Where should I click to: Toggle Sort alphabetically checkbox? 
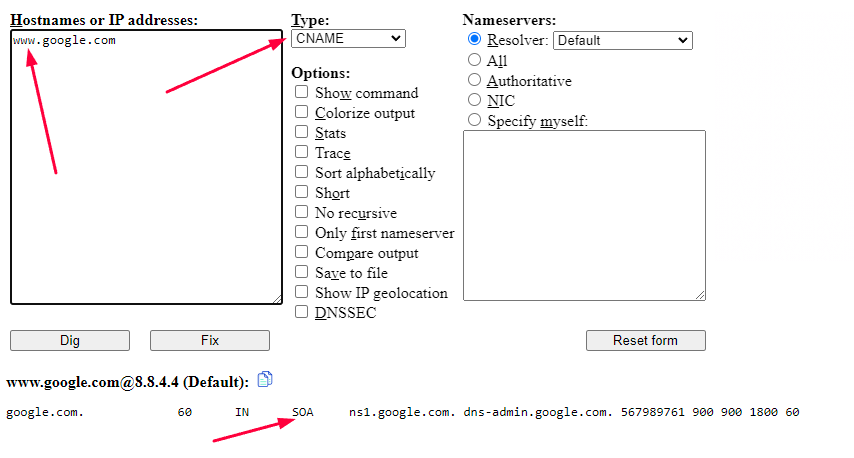(x=301, y=172)
